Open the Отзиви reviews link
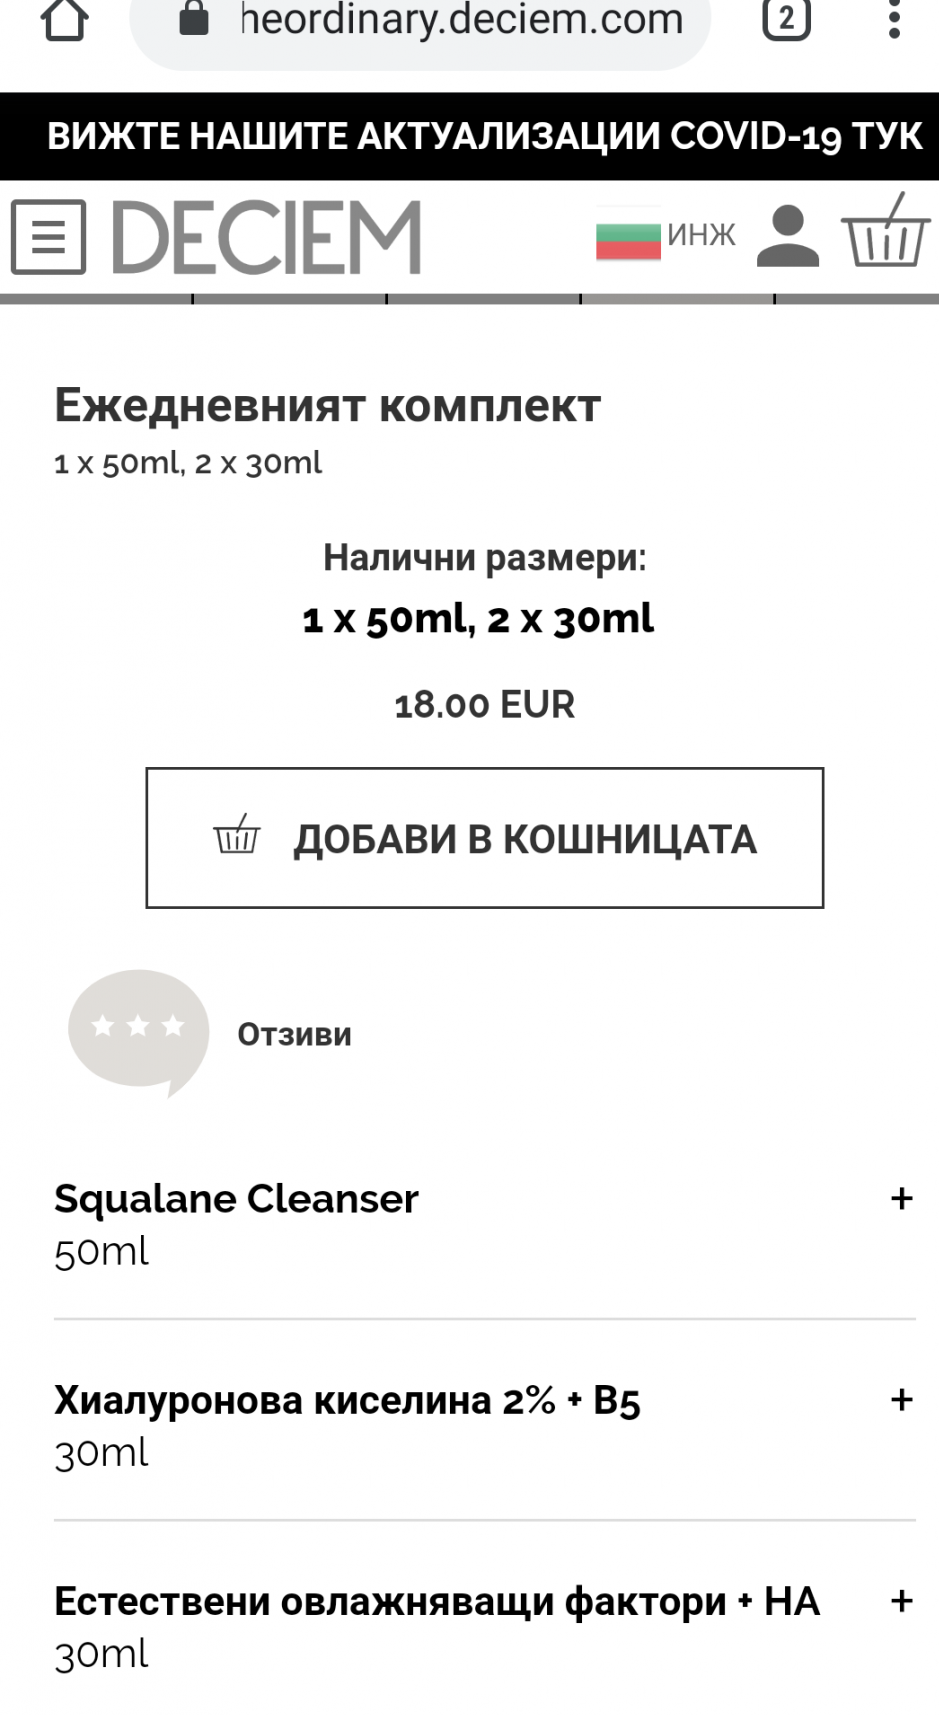Screen dimensions: 939x1715 tap(294, 1034)
